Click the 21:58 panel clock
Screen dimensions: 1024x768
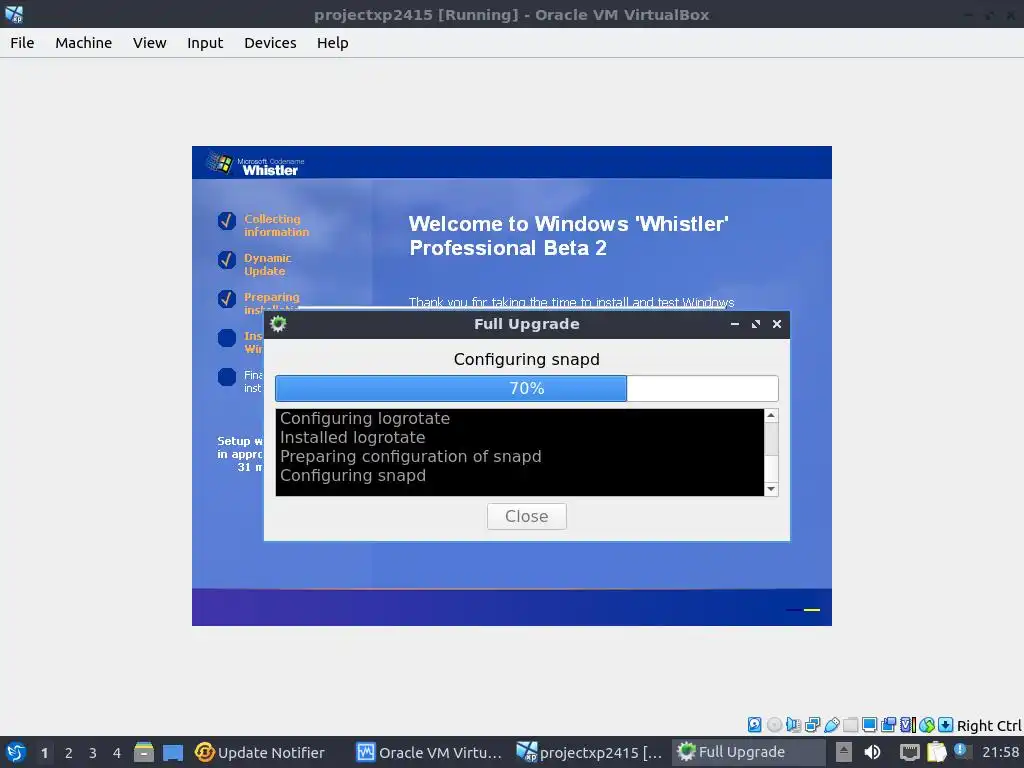pos(1000,752)
